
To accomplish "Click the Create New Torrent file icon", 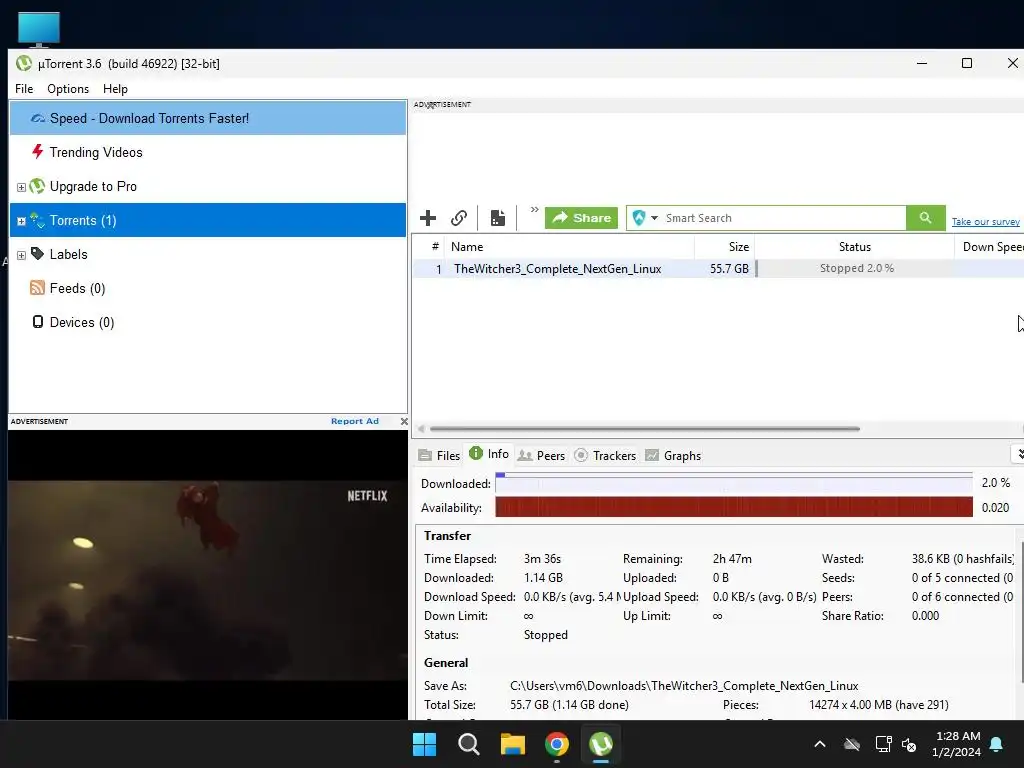I will click(x=498, y=217).
